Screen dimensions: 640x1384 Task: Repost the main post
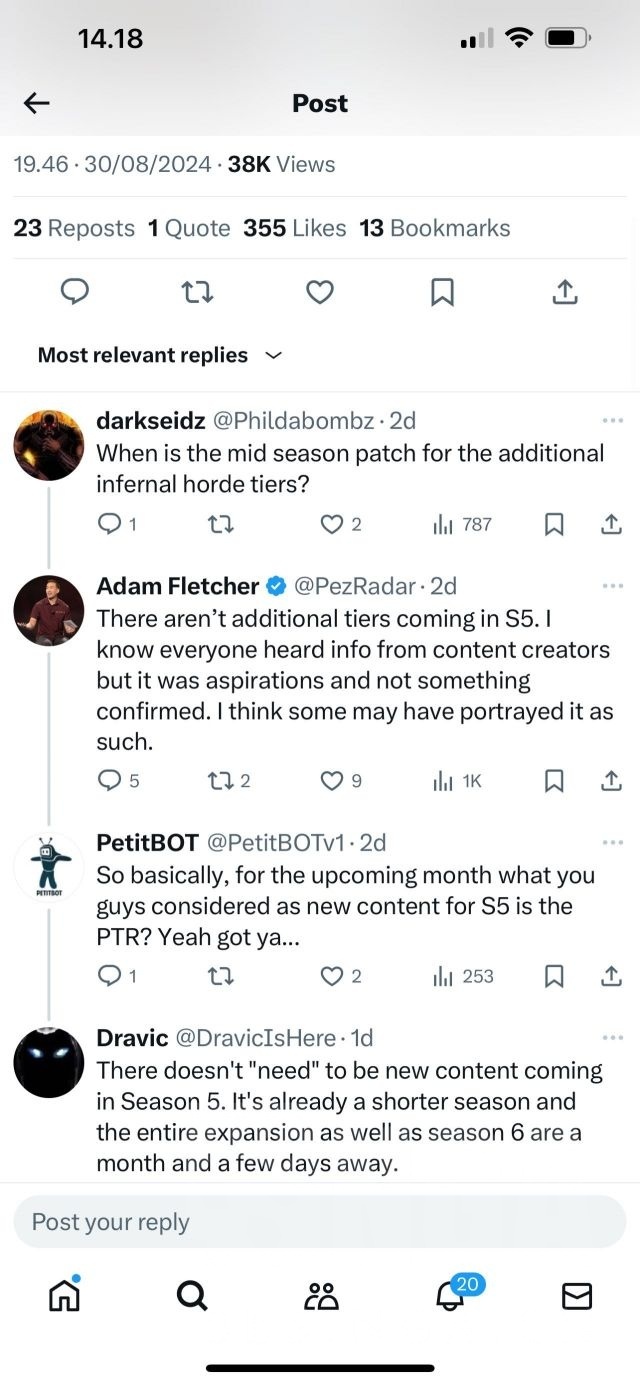point(197,292)
